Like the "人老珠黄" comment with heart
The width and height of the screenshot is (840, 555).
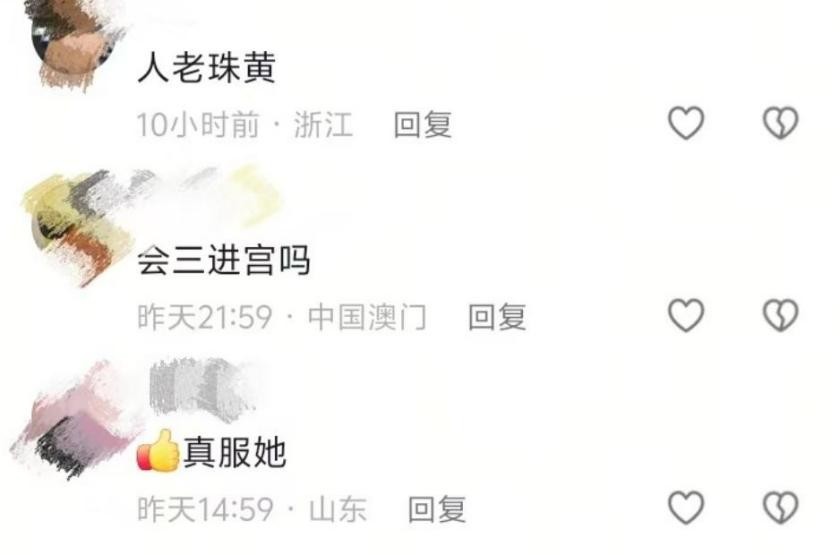click(686, 123)
